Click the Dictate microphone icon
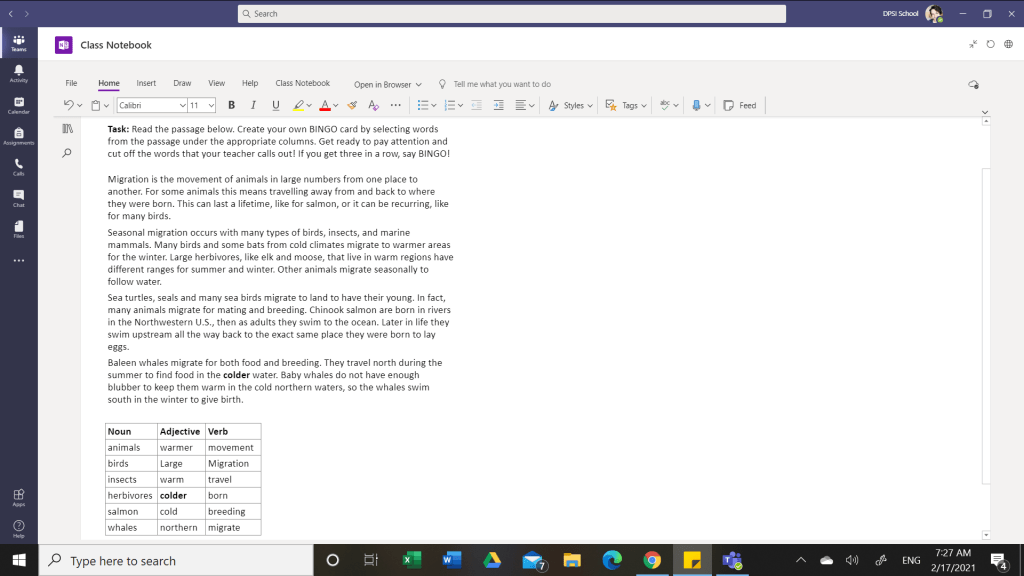The width and height of the screenshot is (1024, 576). tap(696, 105)
